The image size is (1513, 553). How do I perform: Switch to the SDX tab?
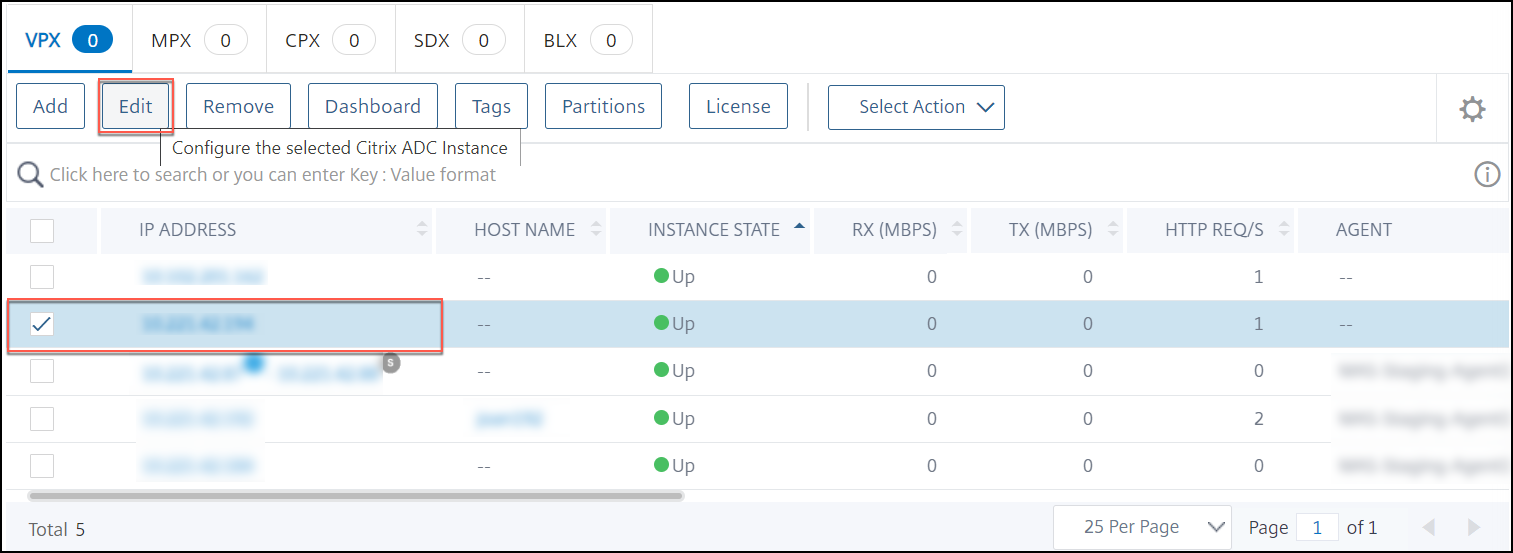[x=459, y=41]
